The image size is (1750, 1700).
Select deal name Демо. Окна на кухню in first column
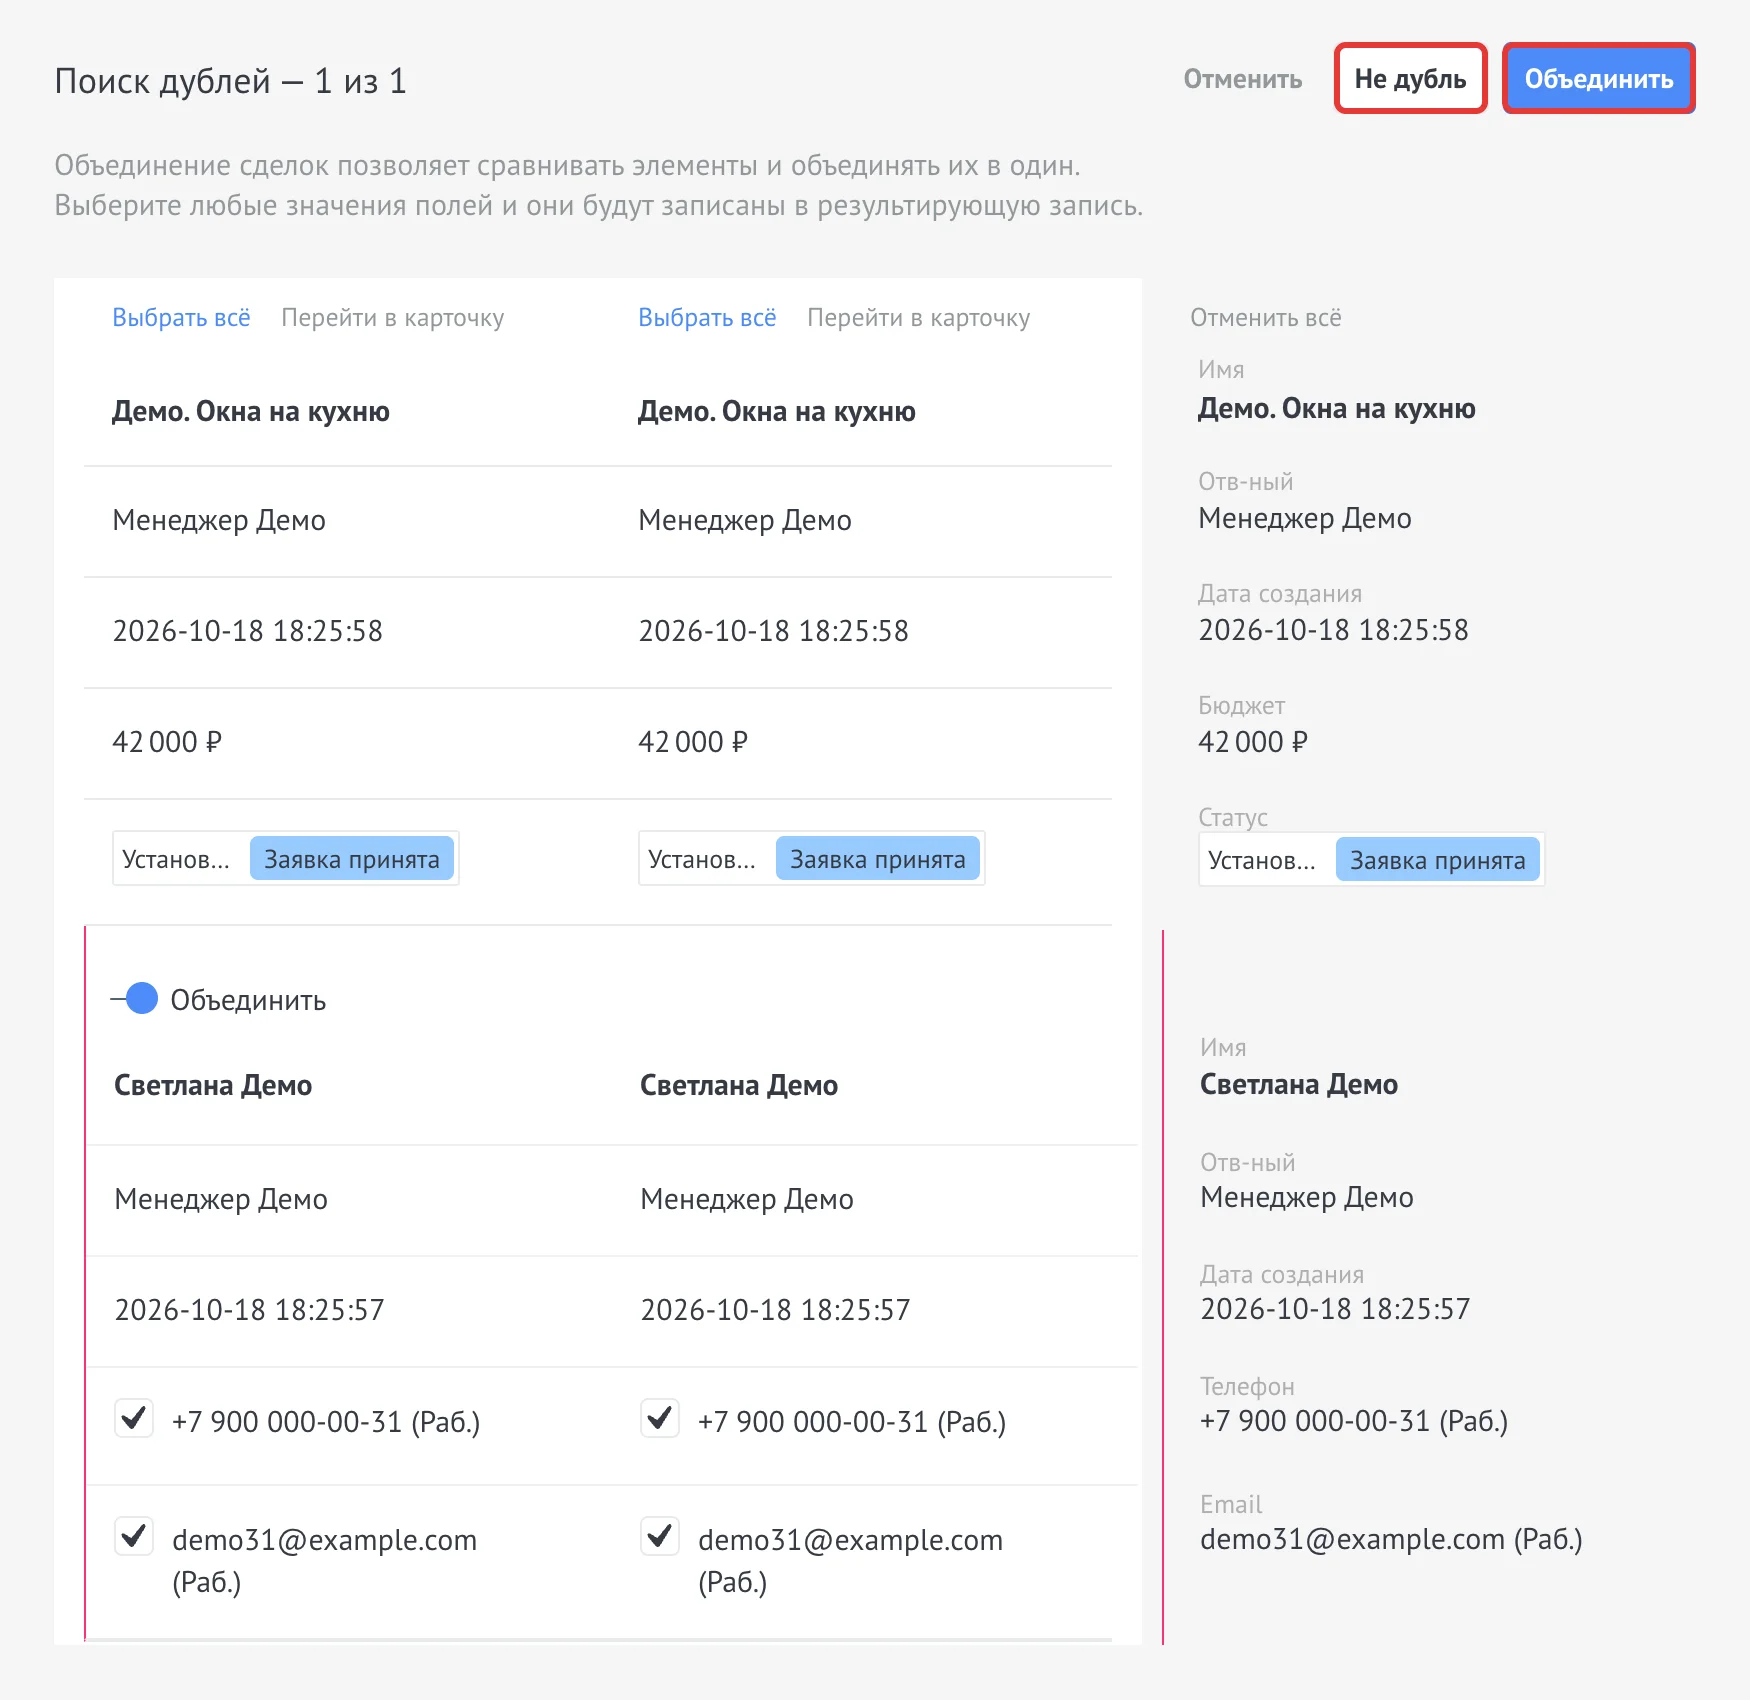coord(250,411)
